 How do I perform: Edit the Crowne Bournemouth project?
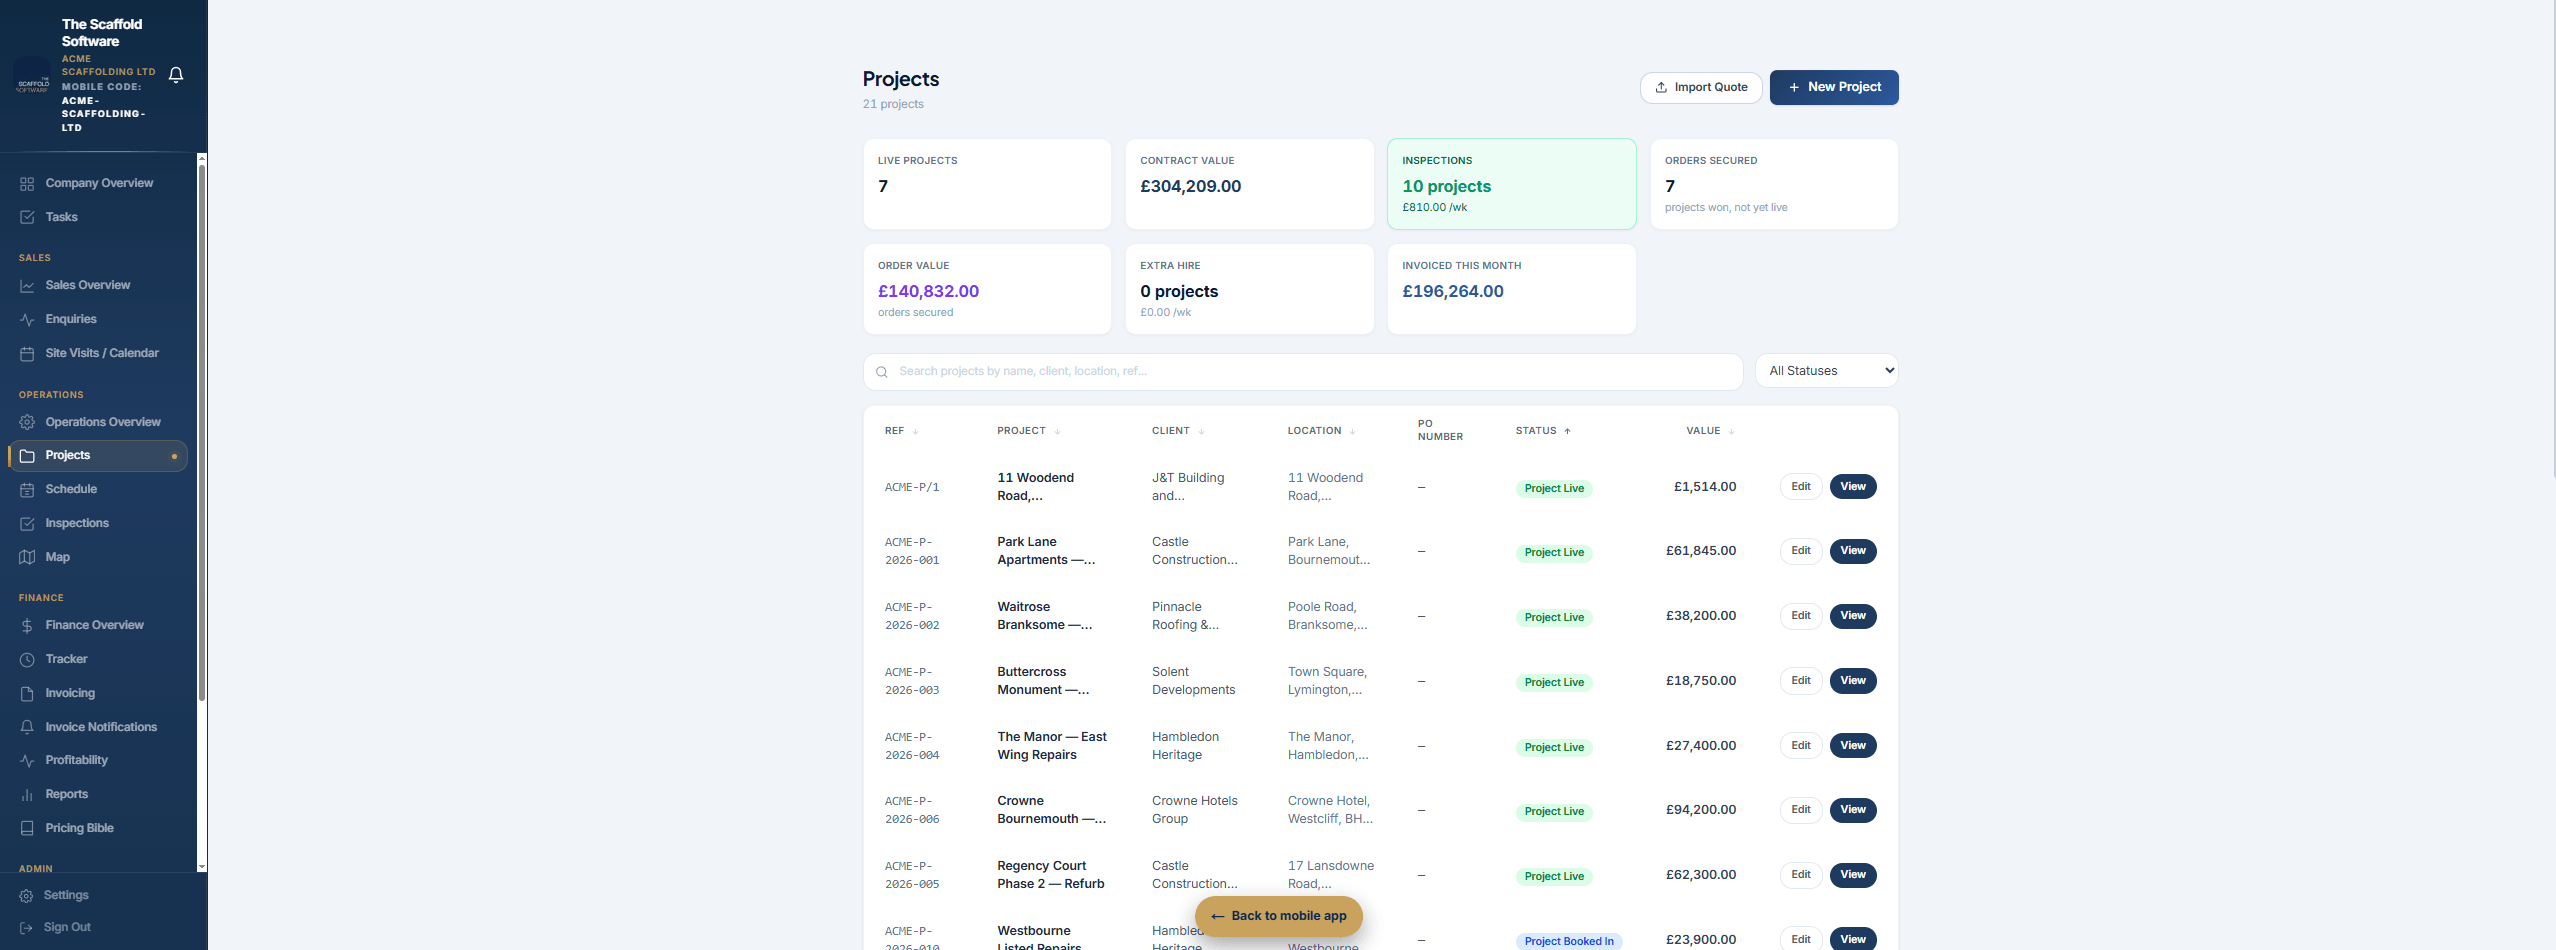coord(1800,810)
